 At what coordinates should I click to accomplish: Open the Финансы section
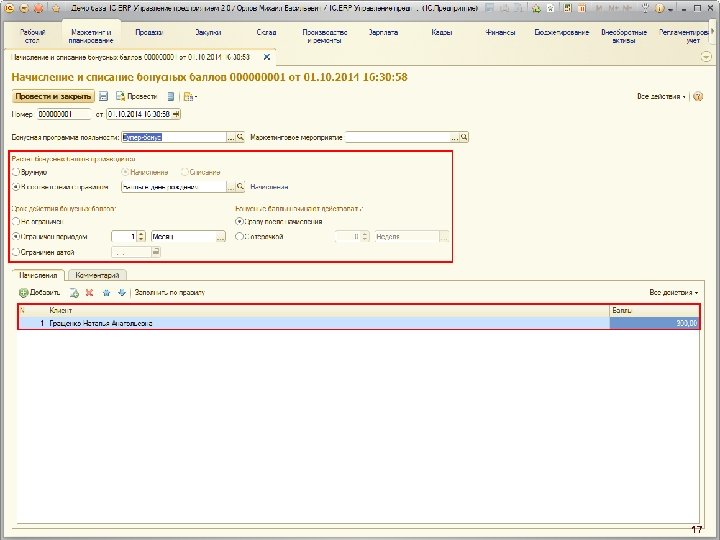(x=500, y=33)
